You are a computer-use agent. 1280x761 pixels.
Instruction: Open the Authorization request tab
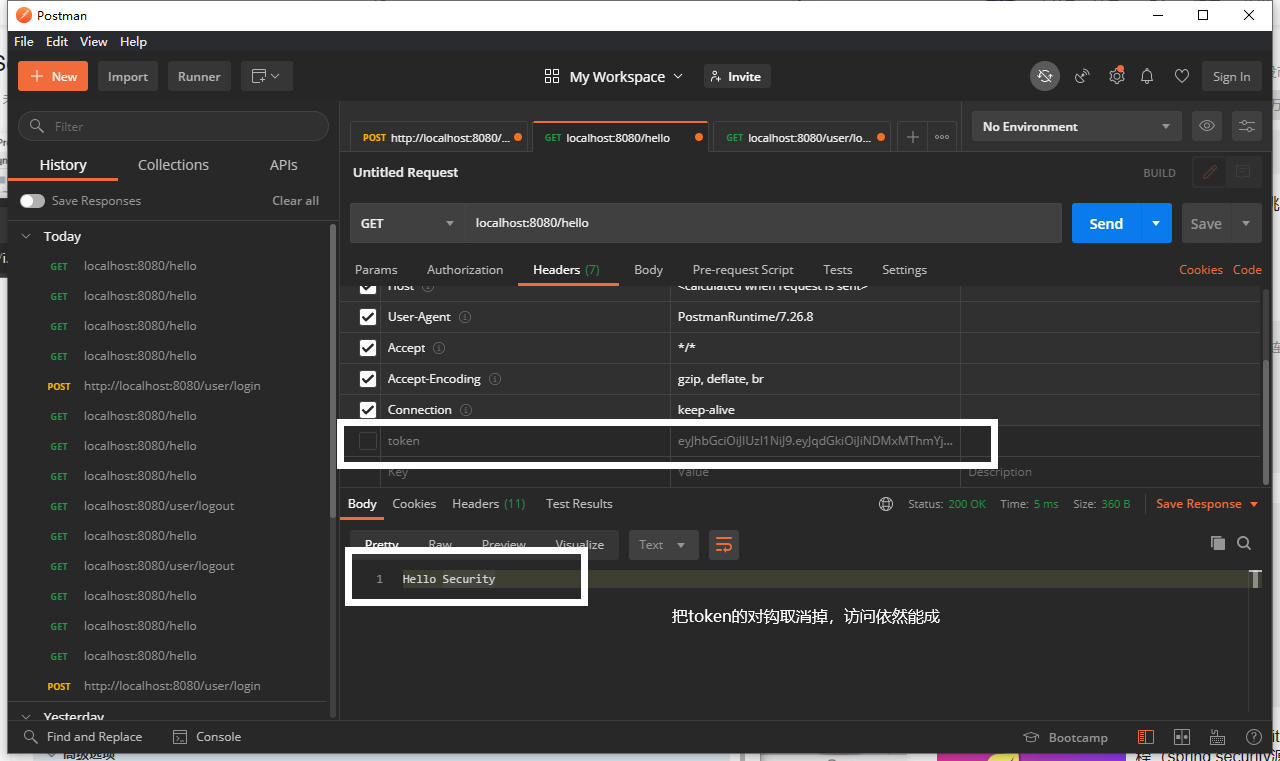(465, 270)
